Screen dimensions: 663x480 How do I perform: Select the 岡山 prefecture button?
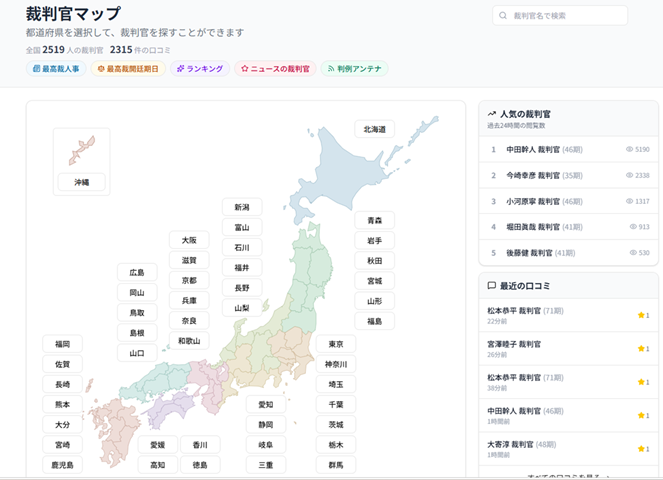coord(137,293)
